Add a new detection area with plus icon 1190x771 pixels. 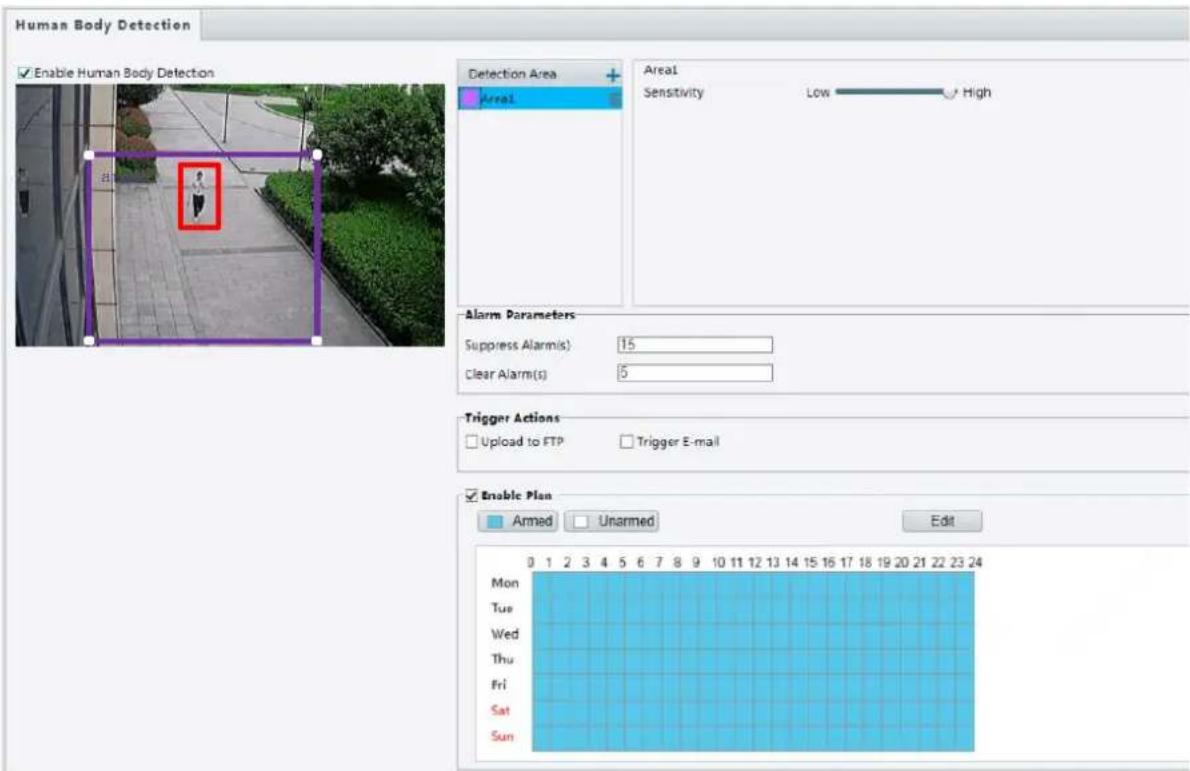click(612, 75)
